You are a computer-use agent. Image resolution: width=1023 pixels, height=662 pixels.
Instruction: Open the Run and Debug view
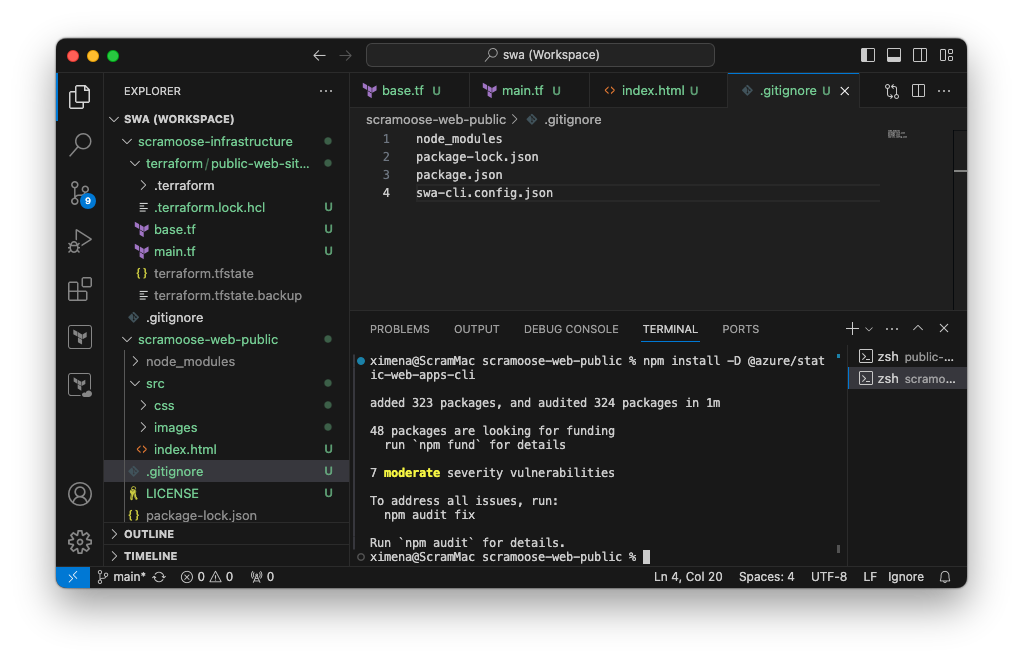click(x=80, y=241)
